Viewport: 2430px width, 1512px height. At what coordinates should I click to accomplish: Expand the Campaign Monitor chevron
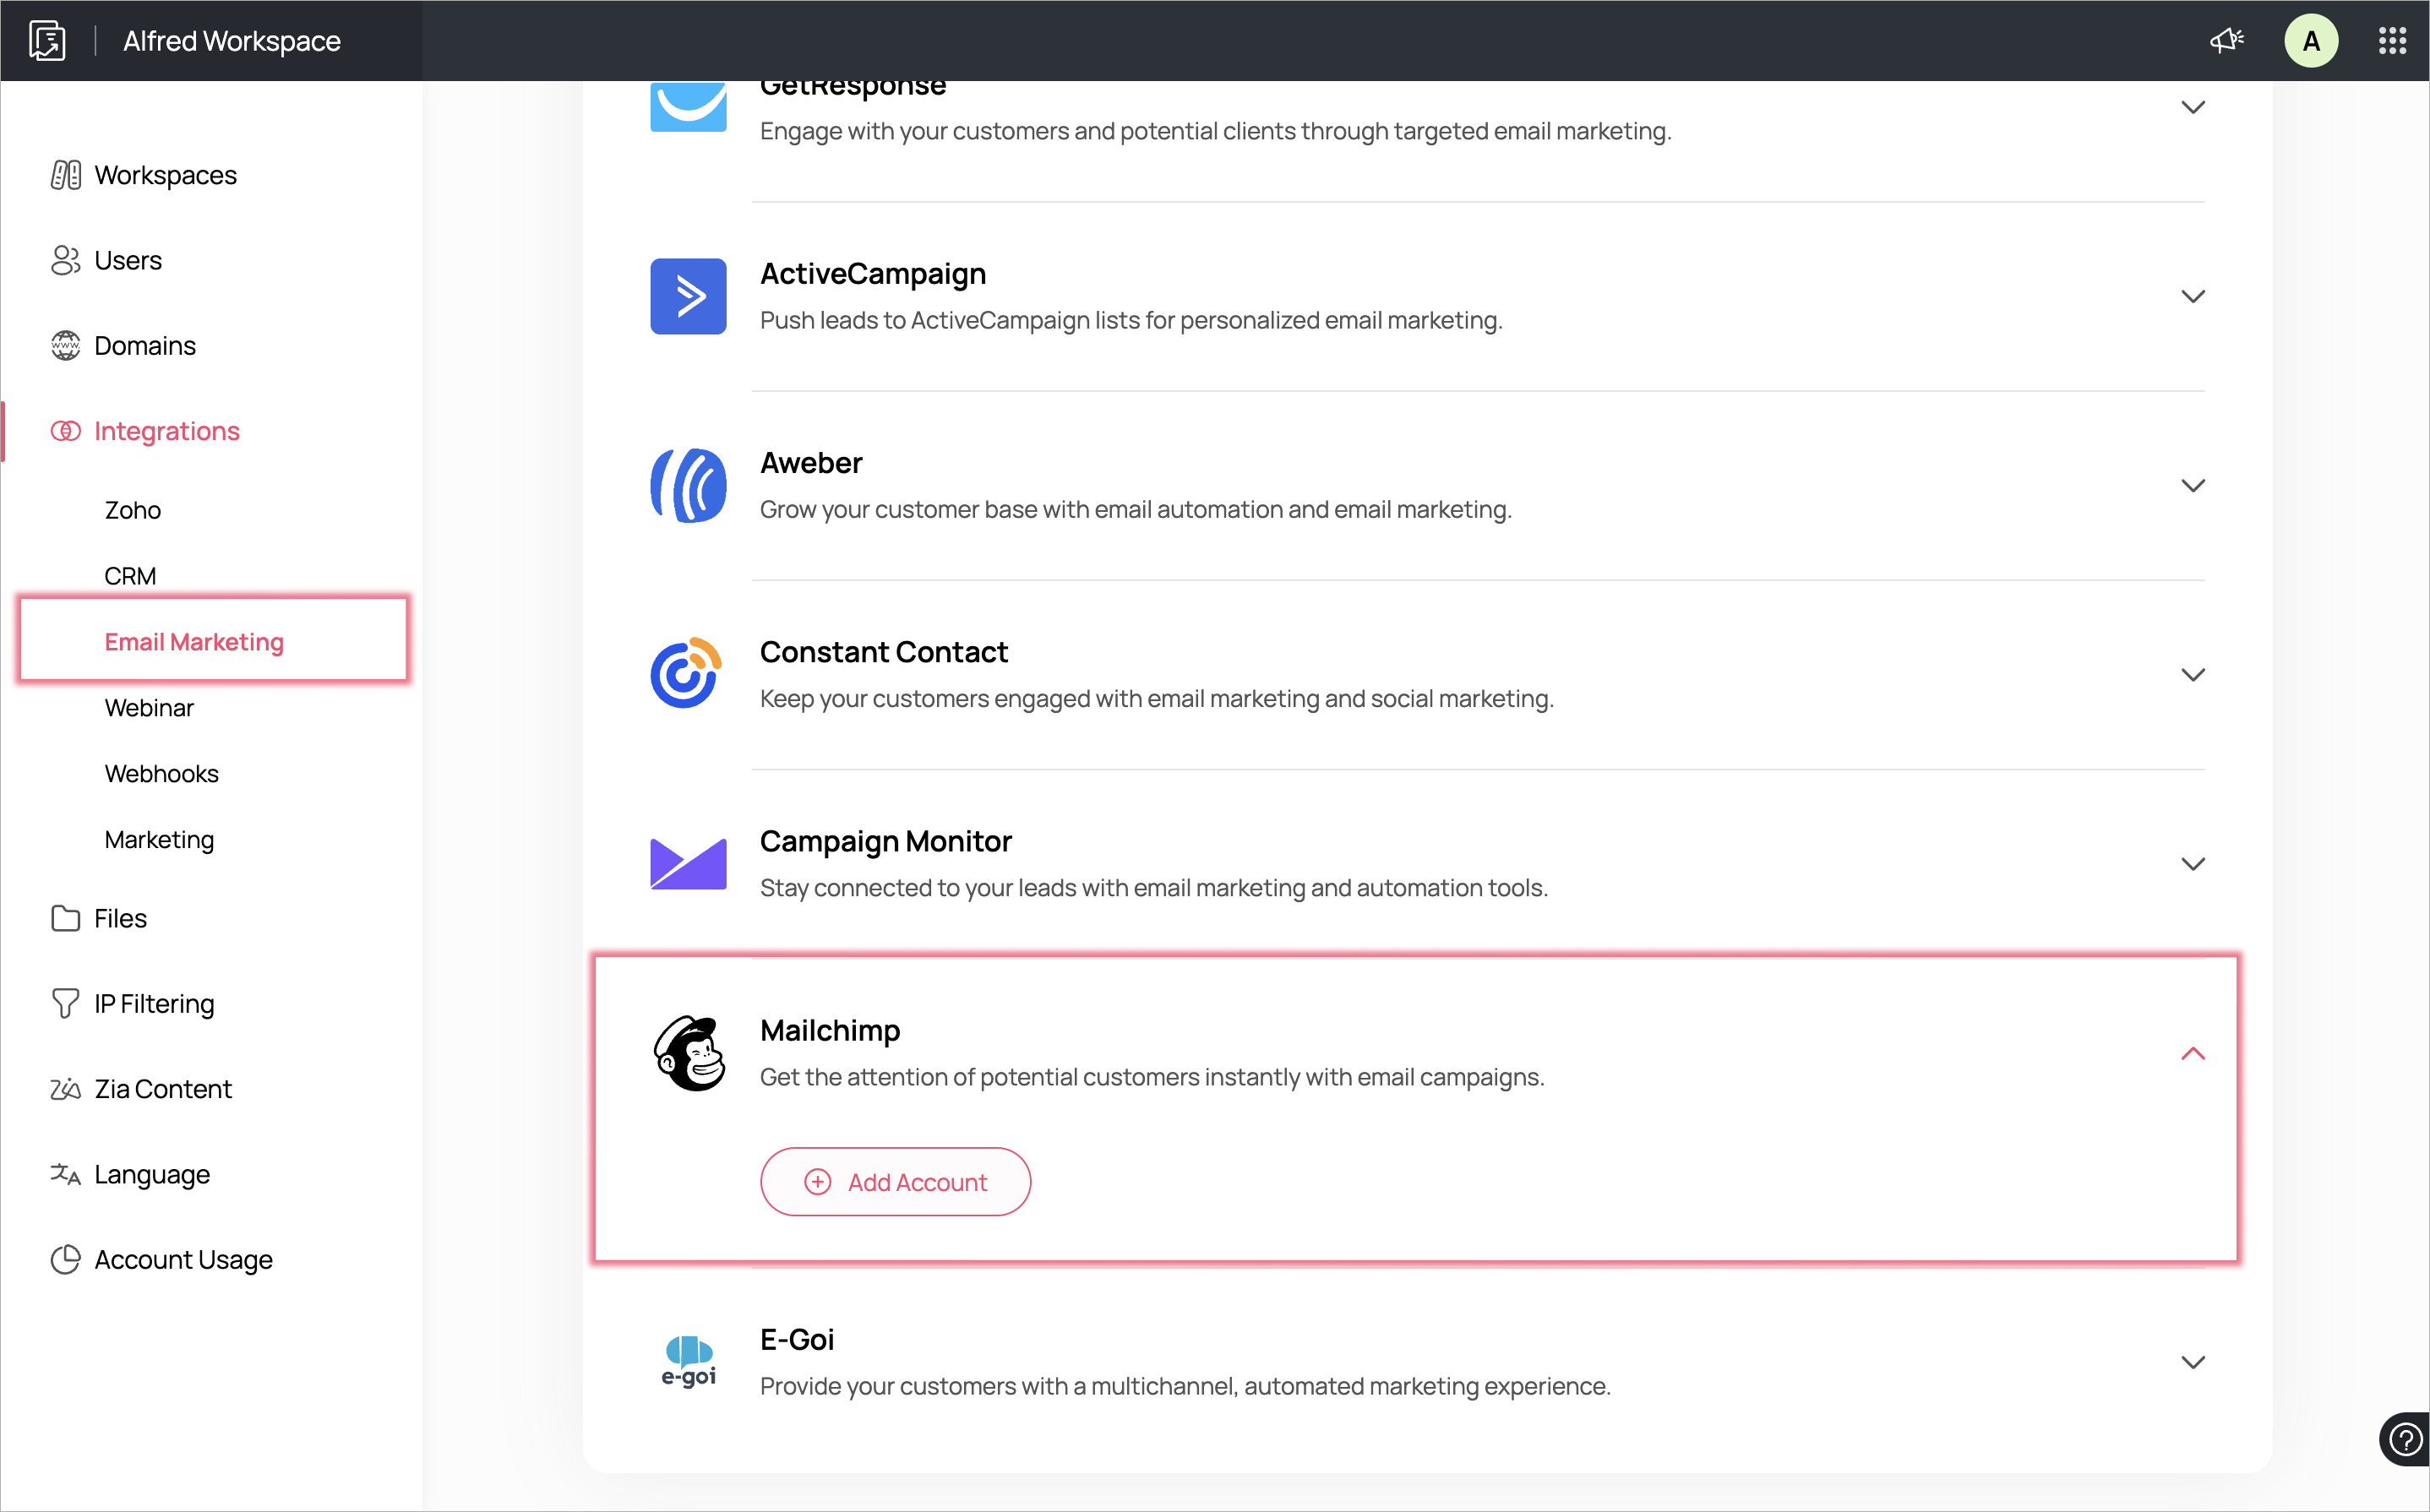2192,863
